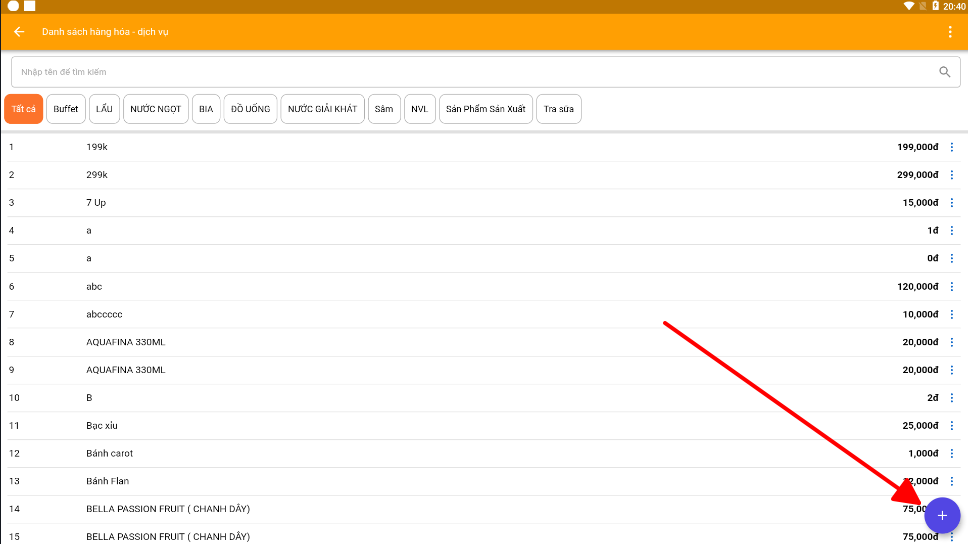Tap the WiFi icon in the status bar
This screenshot has height=544, width=968.
909,6
